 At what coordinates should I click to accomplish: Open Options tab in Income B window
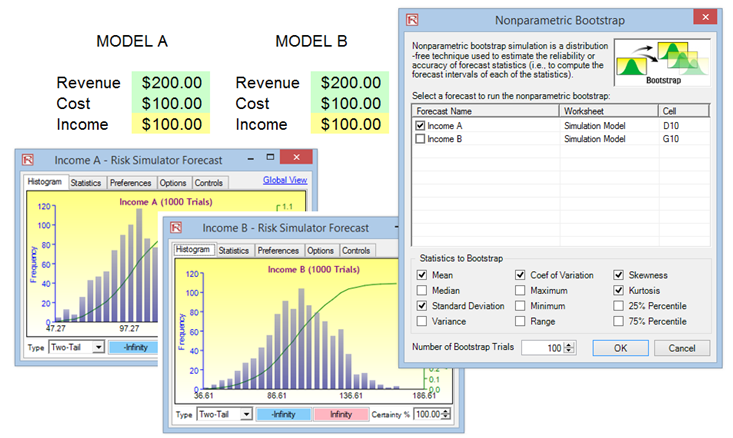pos(320,251)
